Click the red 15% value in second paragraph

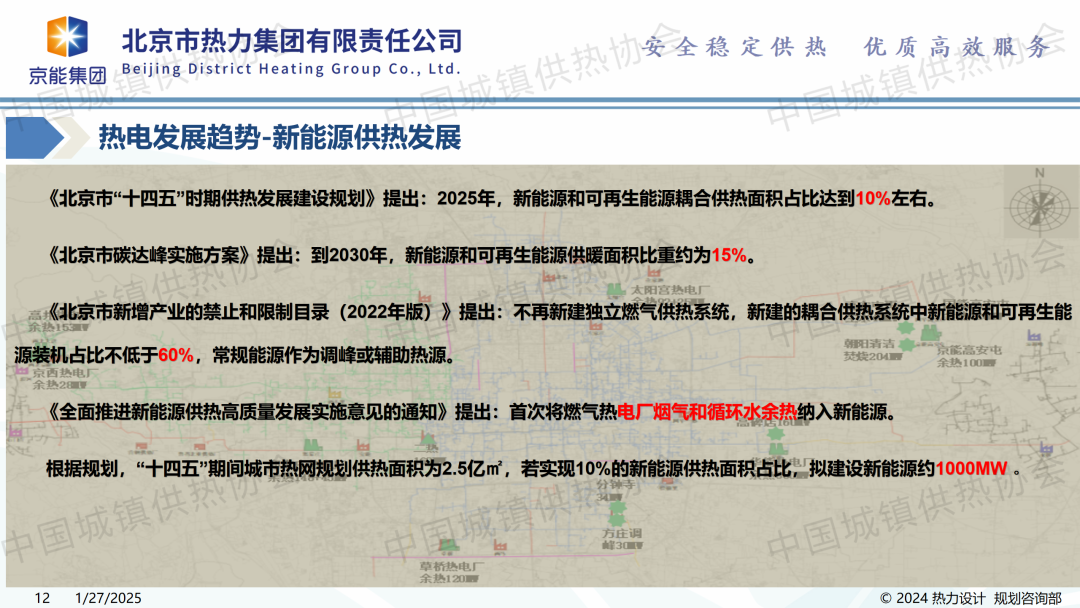click(x=729, y=255)
